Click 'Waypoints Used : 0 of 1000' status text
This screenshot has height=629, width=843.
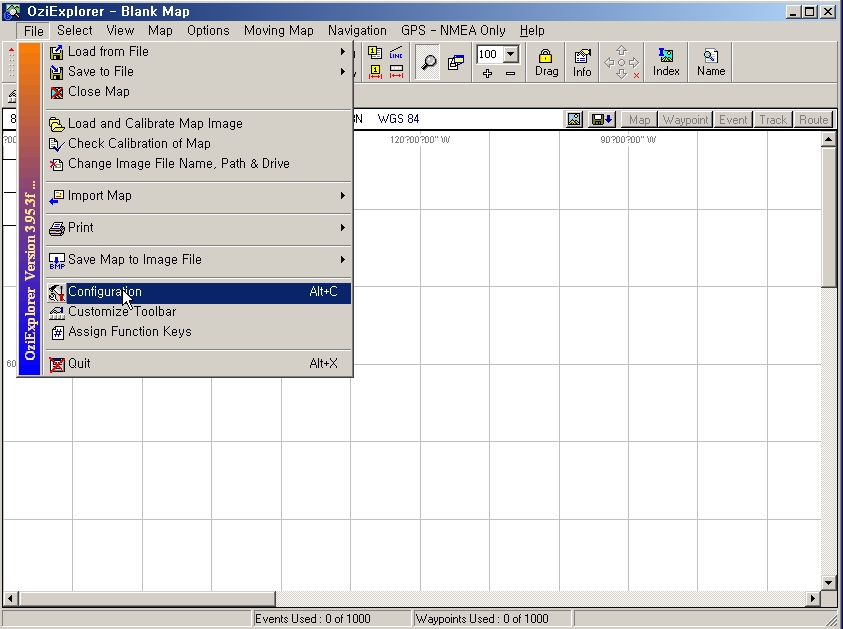coord(482,619)
